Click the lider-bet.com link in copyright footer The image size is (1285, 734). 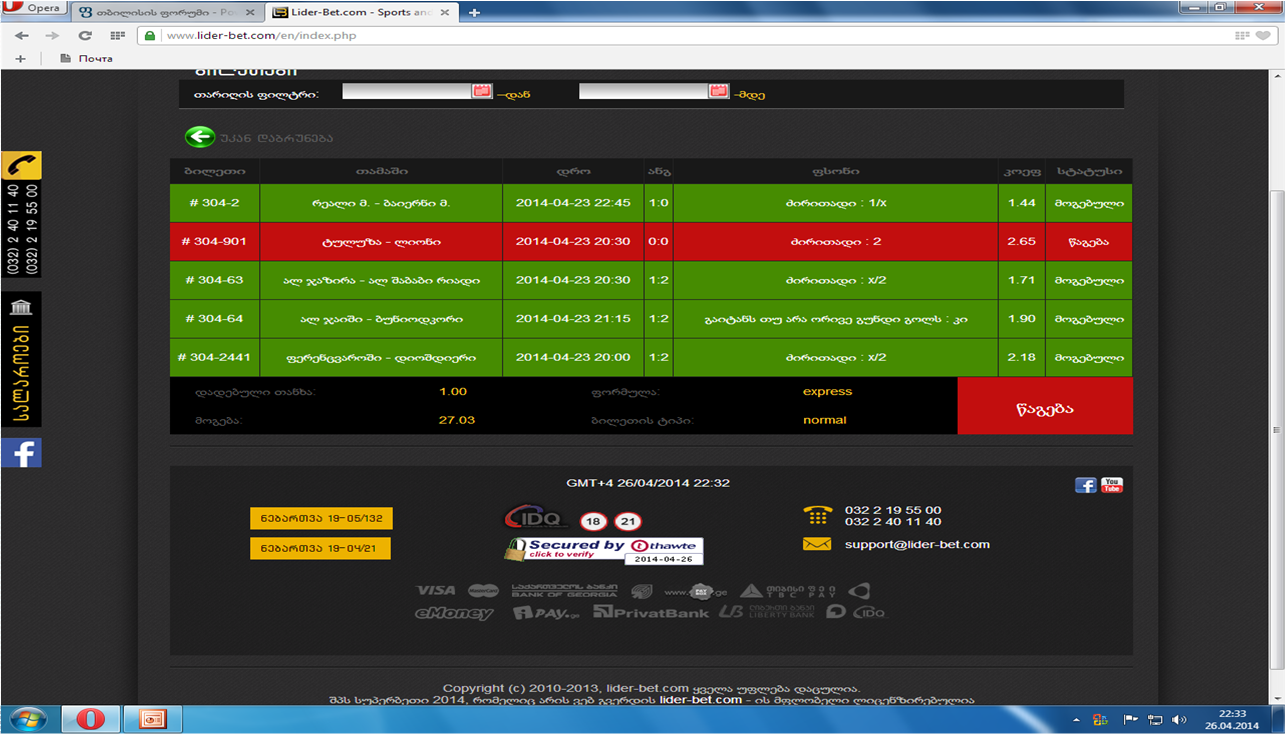[701, 700]
